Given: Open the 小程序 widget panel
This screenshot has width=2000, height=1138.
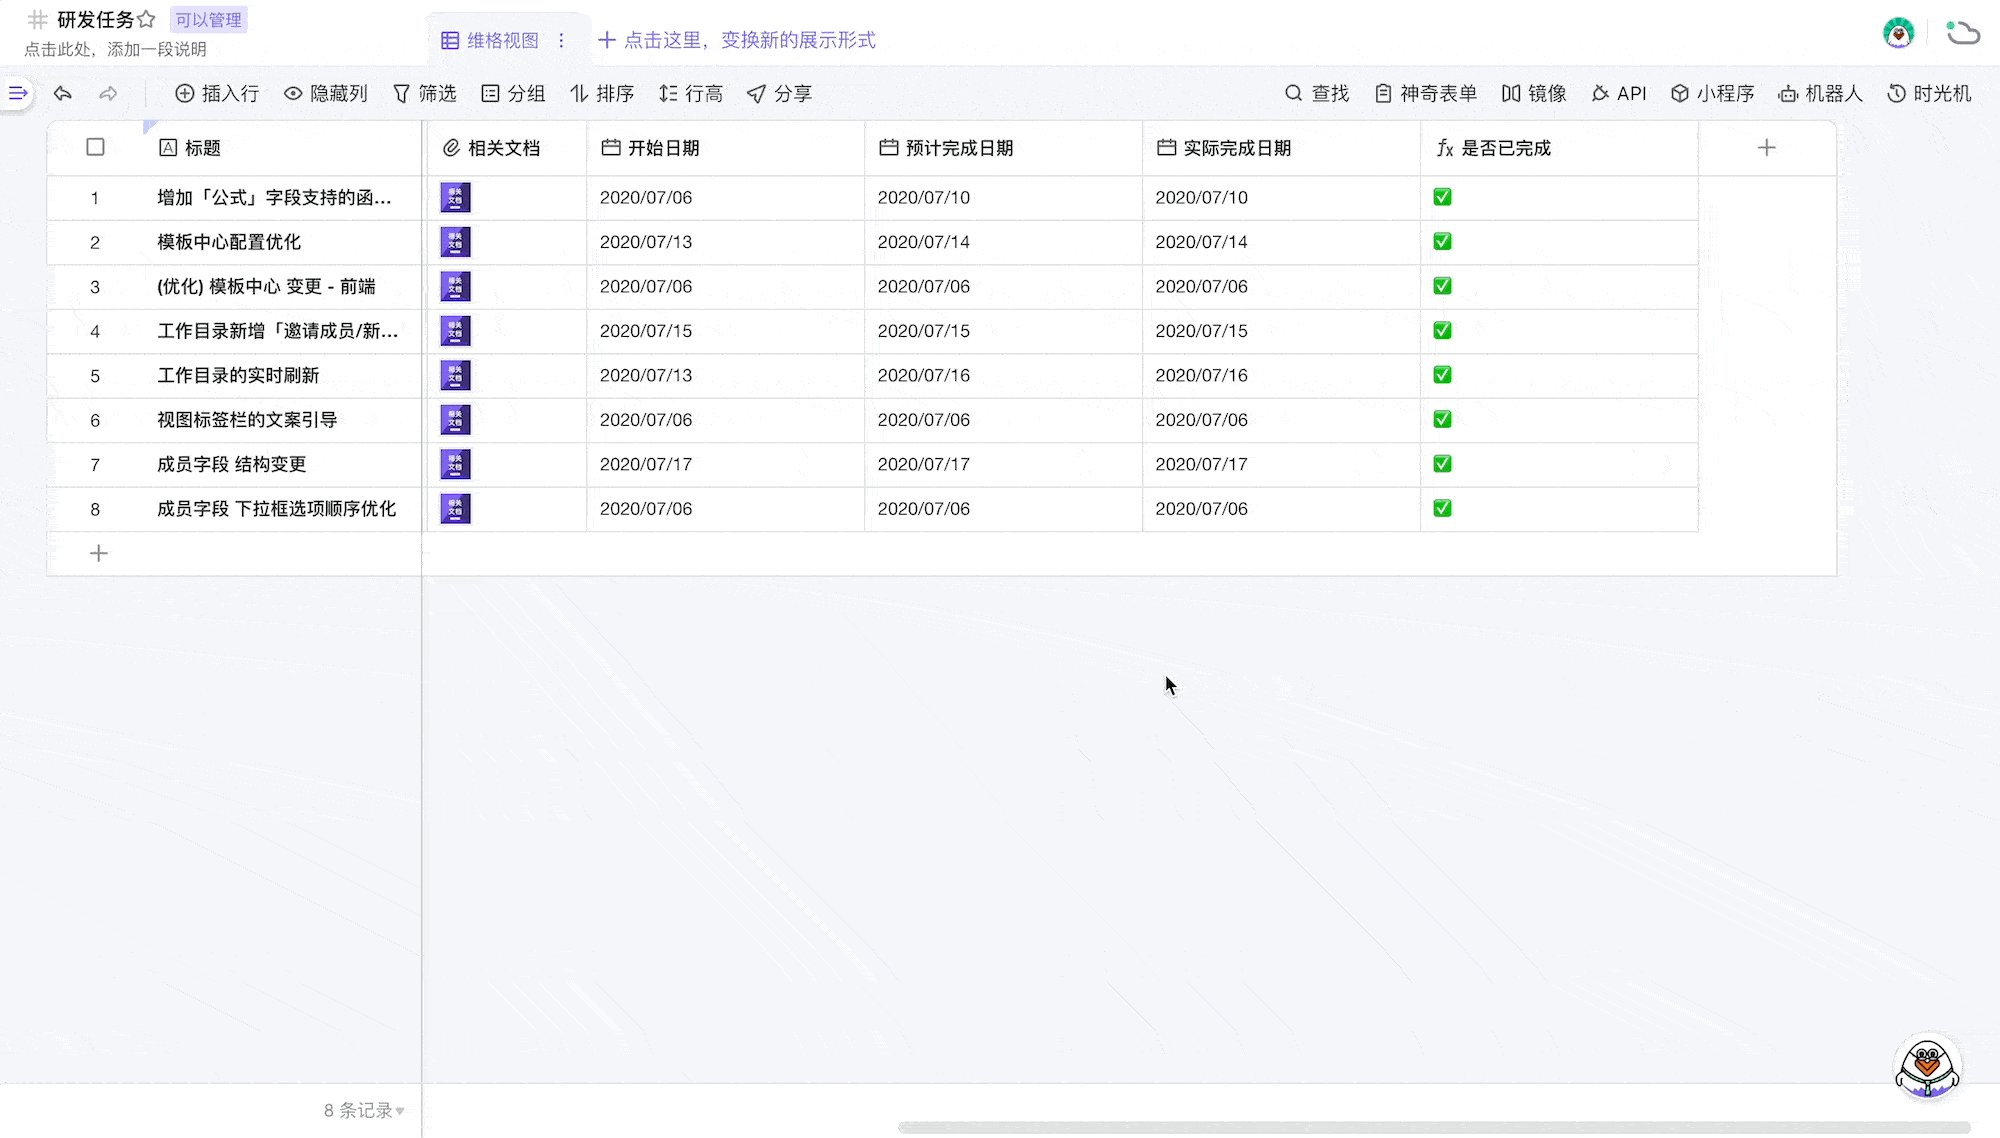Looking at the screenshot, I should [1712, 93].
